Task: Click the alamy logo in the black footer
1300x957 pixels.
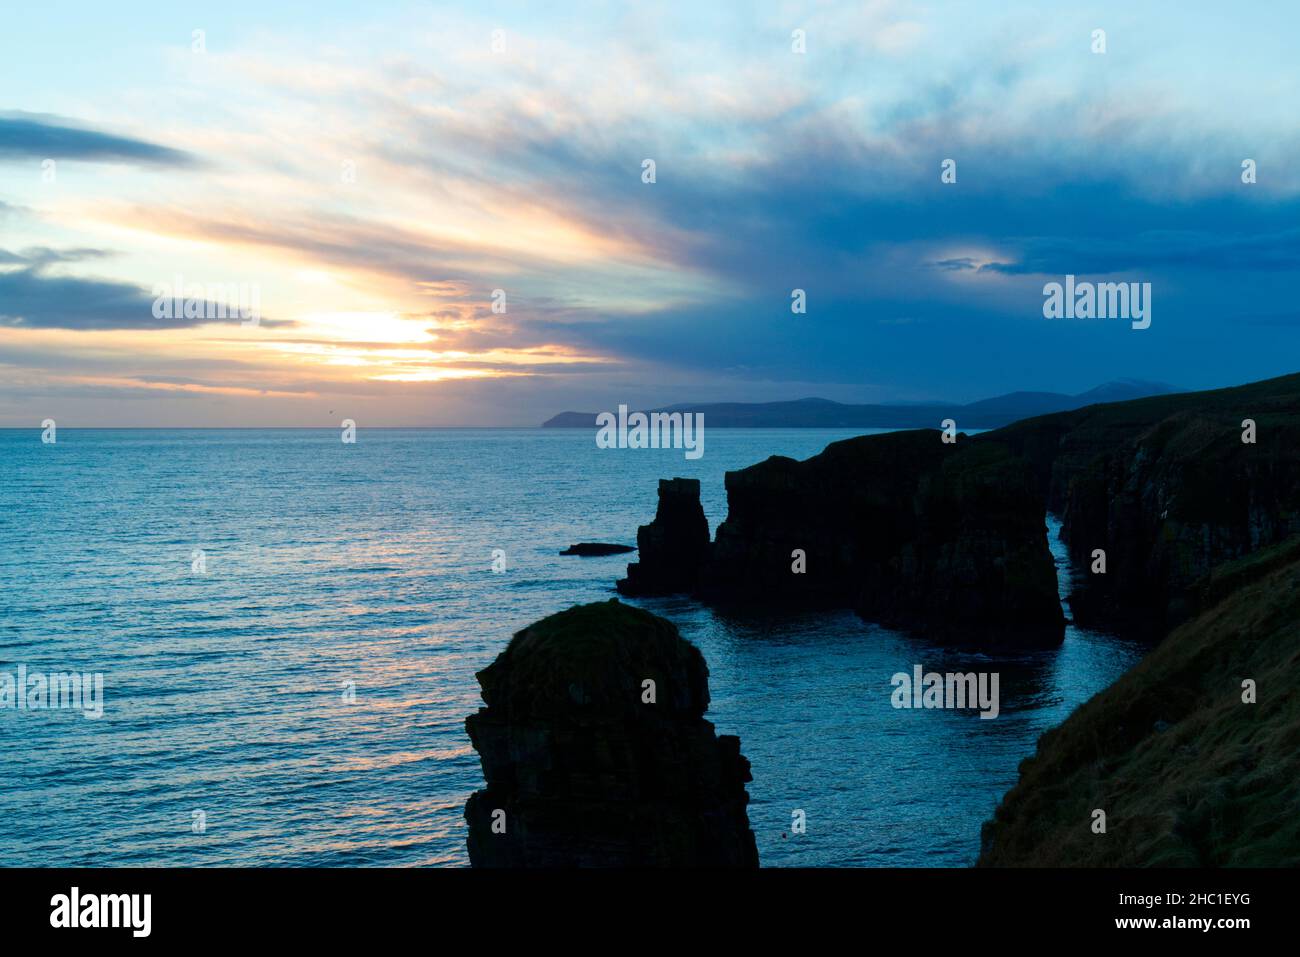Action: coord(101,911)
